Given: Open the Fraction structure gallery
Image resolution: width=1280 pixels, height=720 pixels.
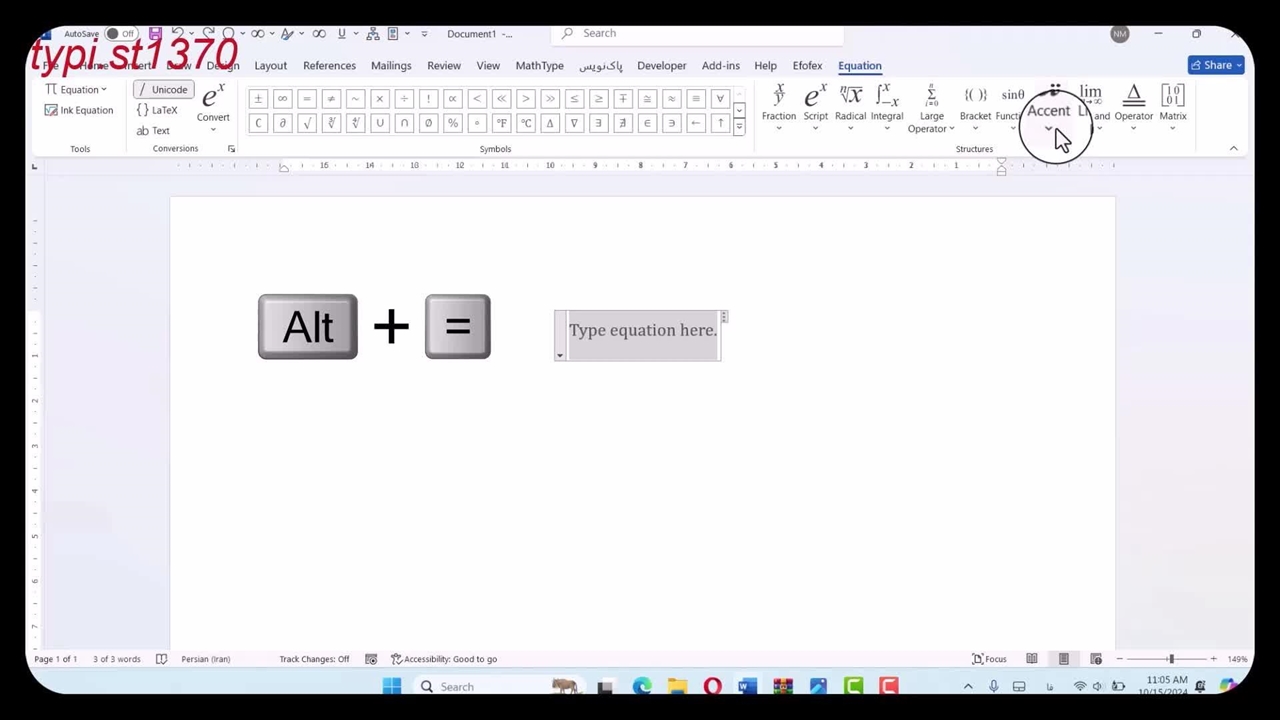Looking at the screenshot, I should 778,105.
